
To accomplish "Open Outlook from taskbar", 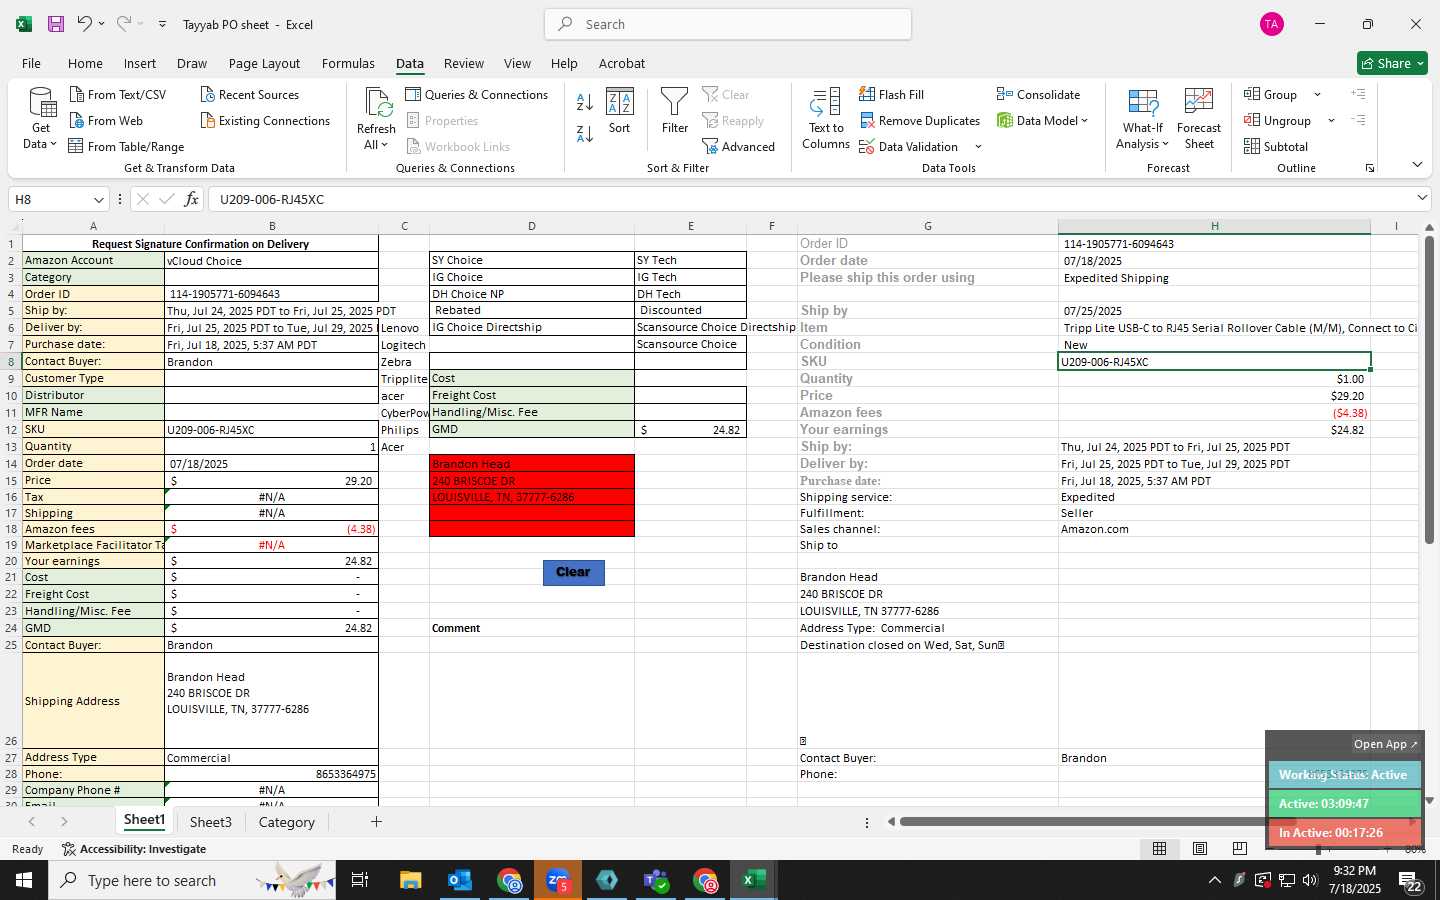I will (x=460, y=880).
